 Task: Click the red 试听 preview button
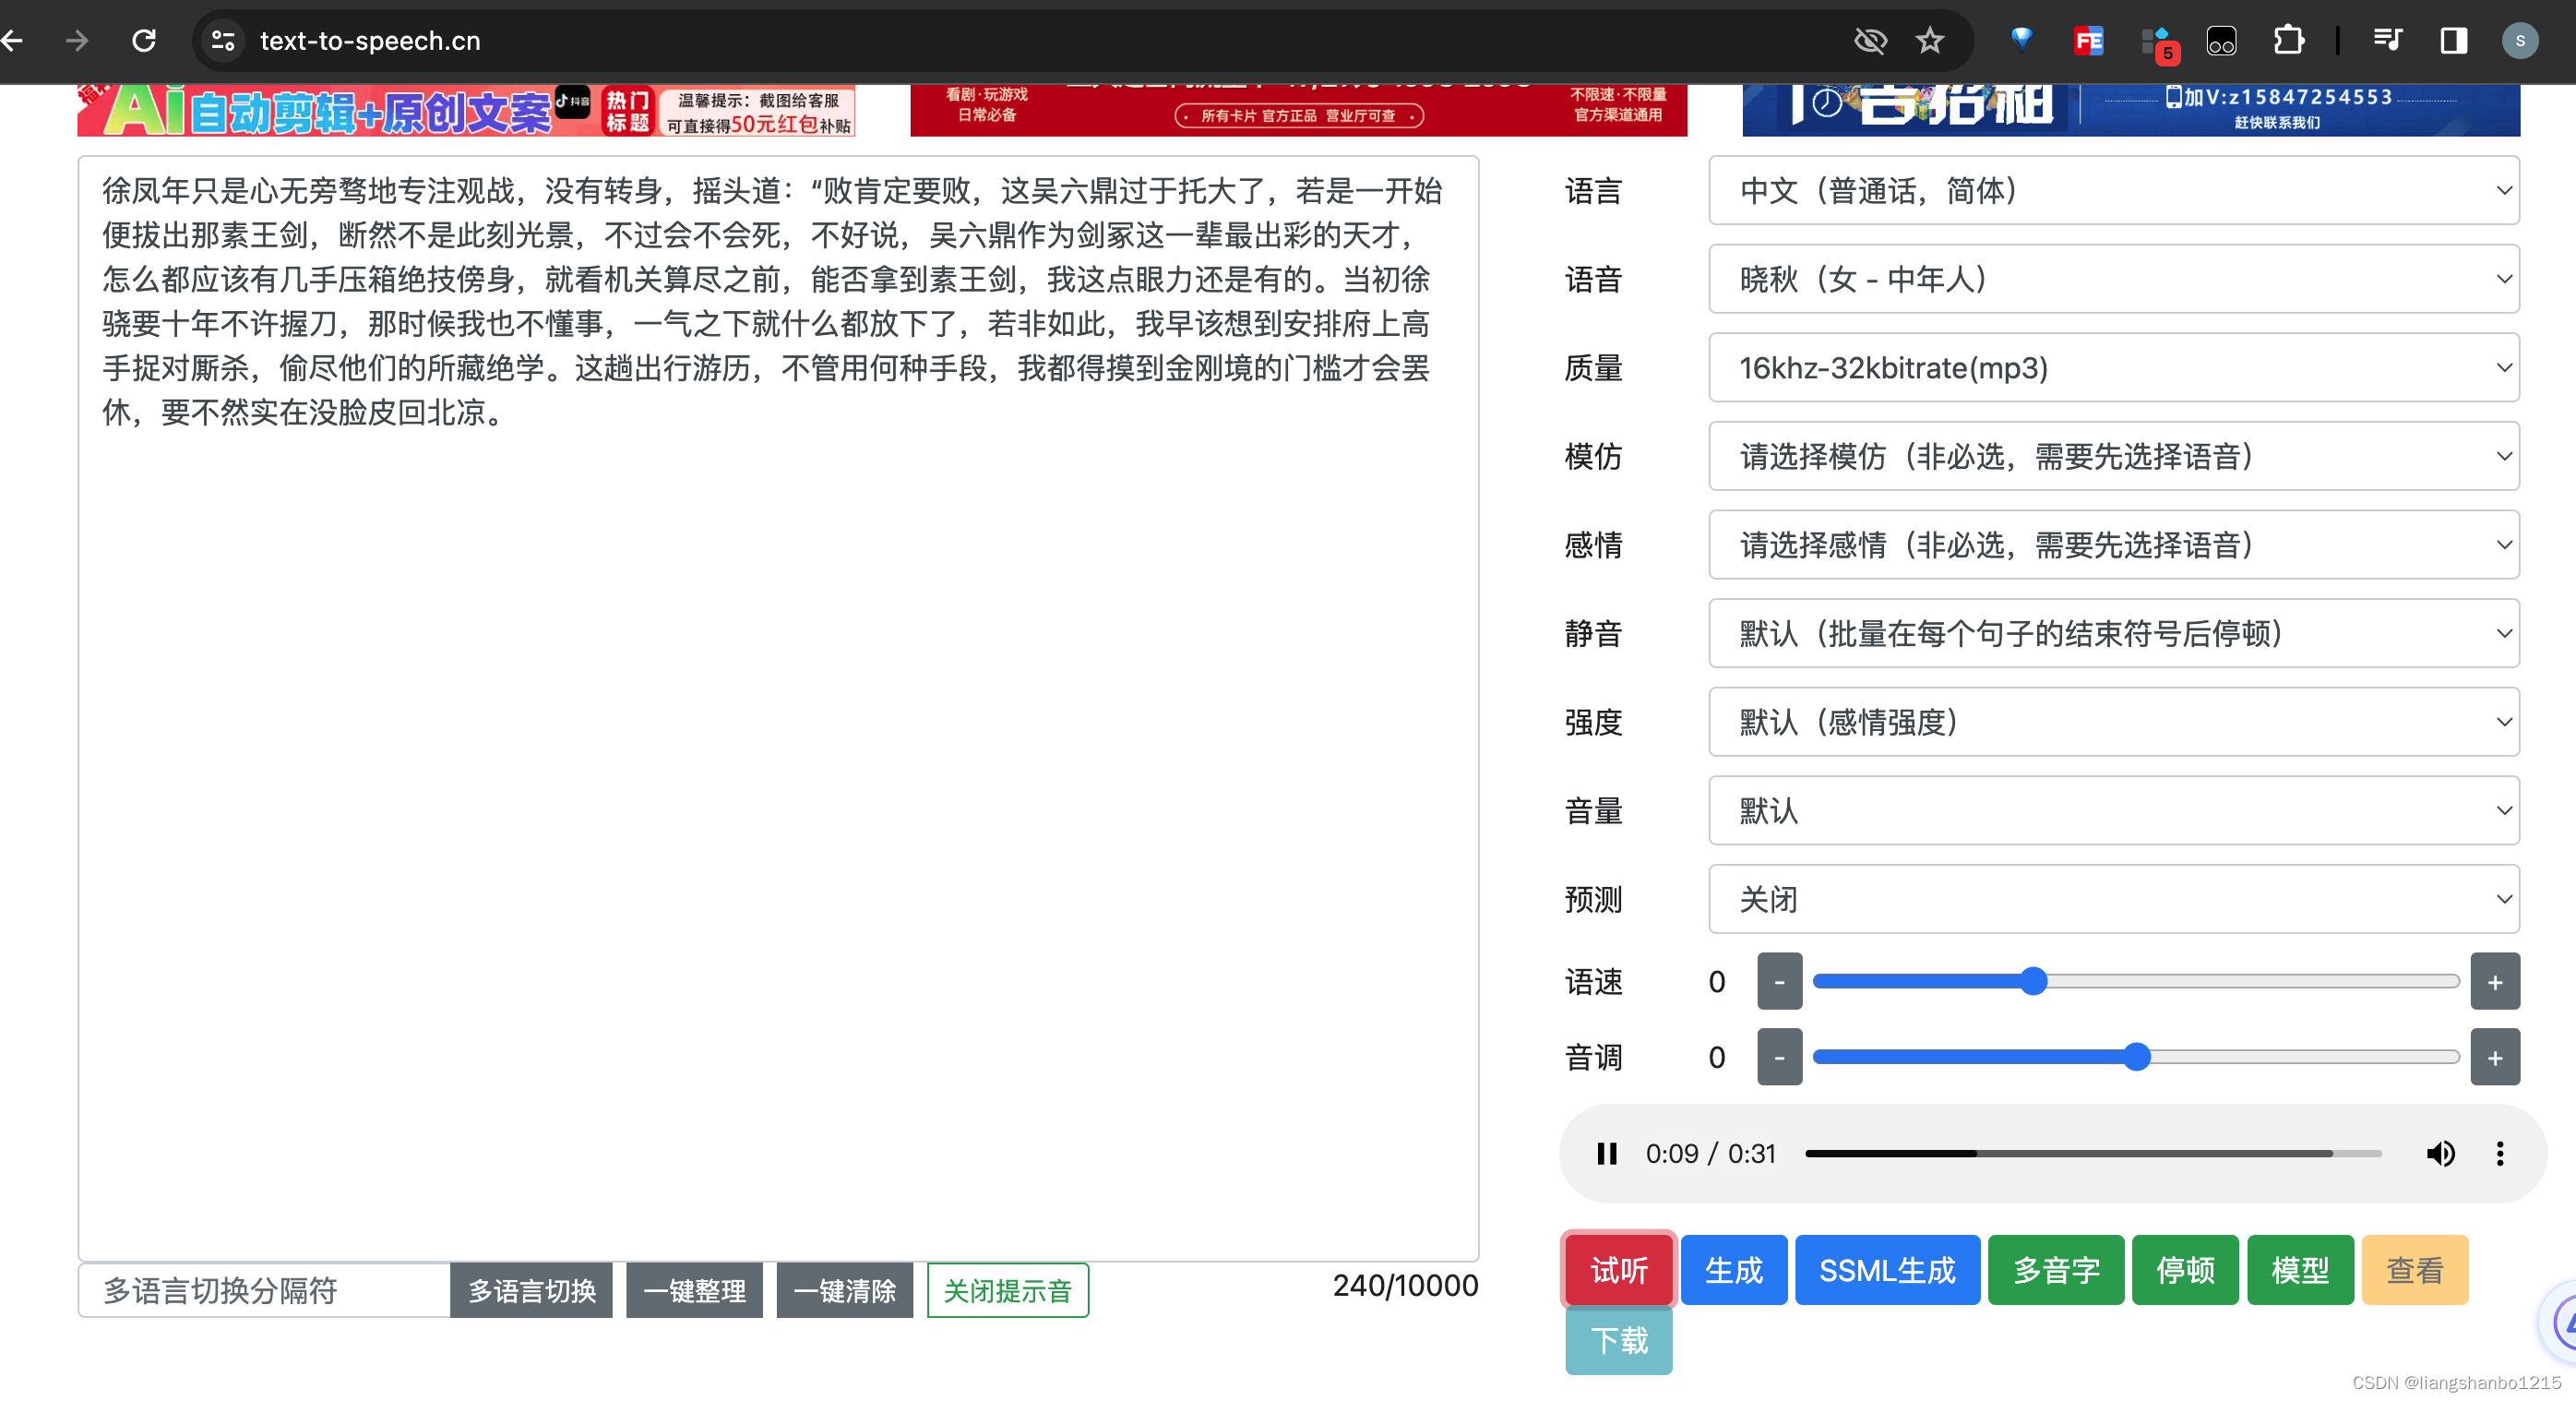[1618, 1269]
